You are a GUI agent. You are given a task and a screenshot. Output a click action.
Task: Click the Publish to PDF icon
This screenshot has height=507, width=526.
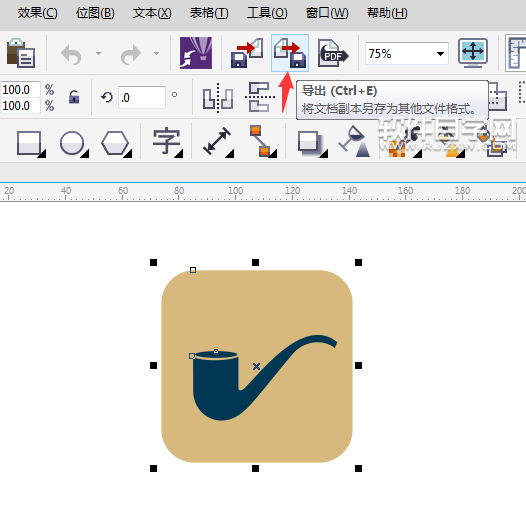click(x=333, y=53)
